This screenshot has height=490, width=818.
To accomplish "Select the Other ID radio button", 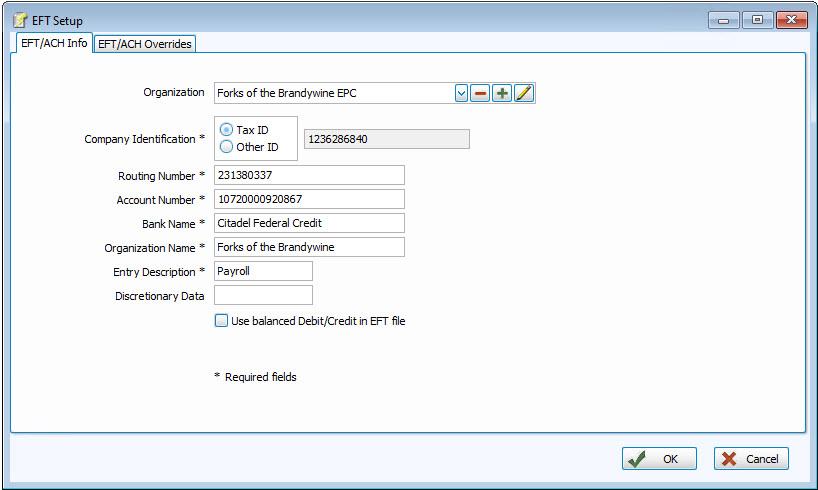I will click(x=226, y=147).
